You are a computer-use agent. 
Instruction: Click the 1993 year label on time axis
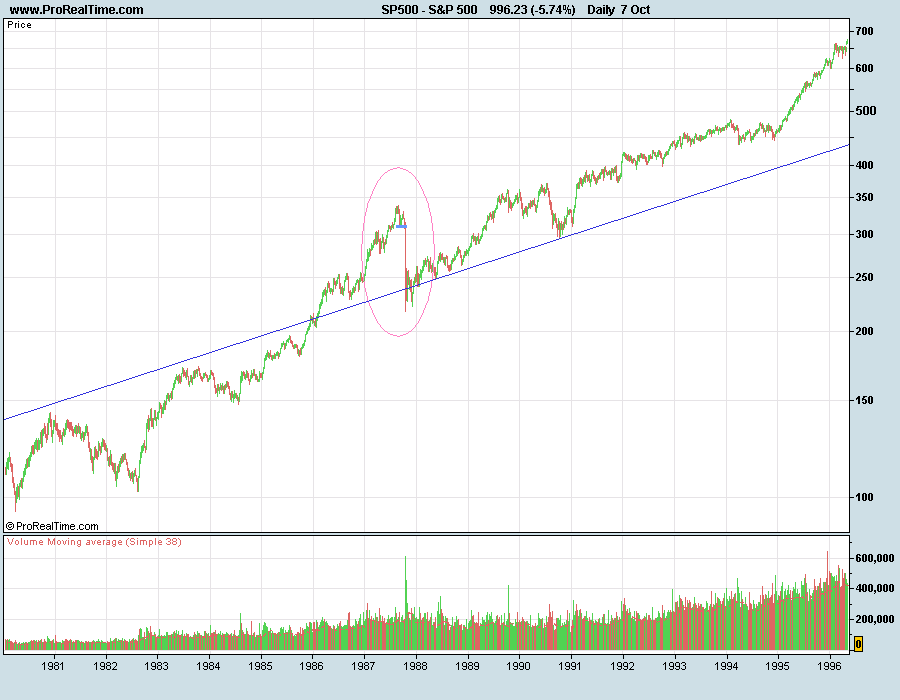tap(674, 666)
